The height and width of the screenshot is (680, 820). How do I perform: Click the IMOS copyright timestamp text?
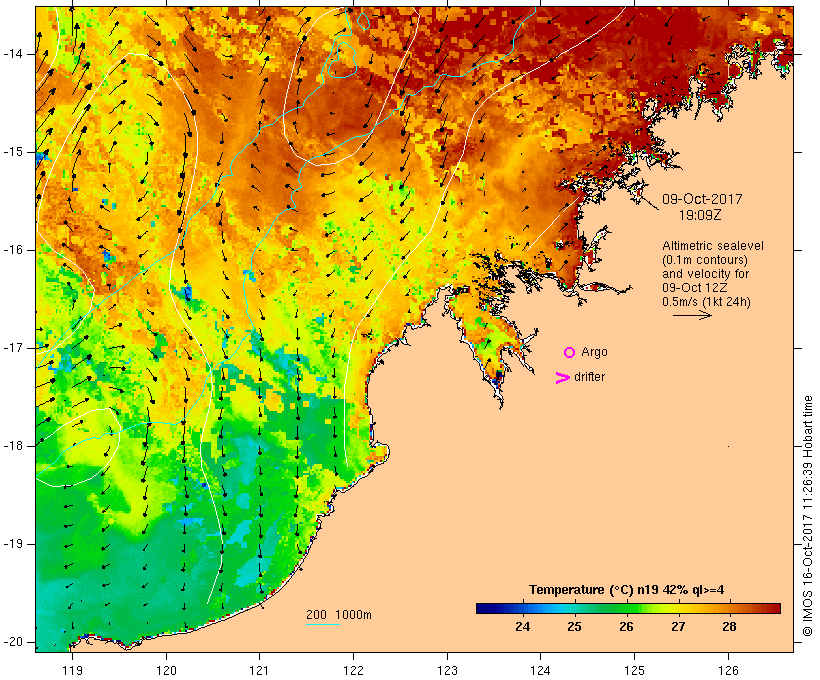[807, 516]
